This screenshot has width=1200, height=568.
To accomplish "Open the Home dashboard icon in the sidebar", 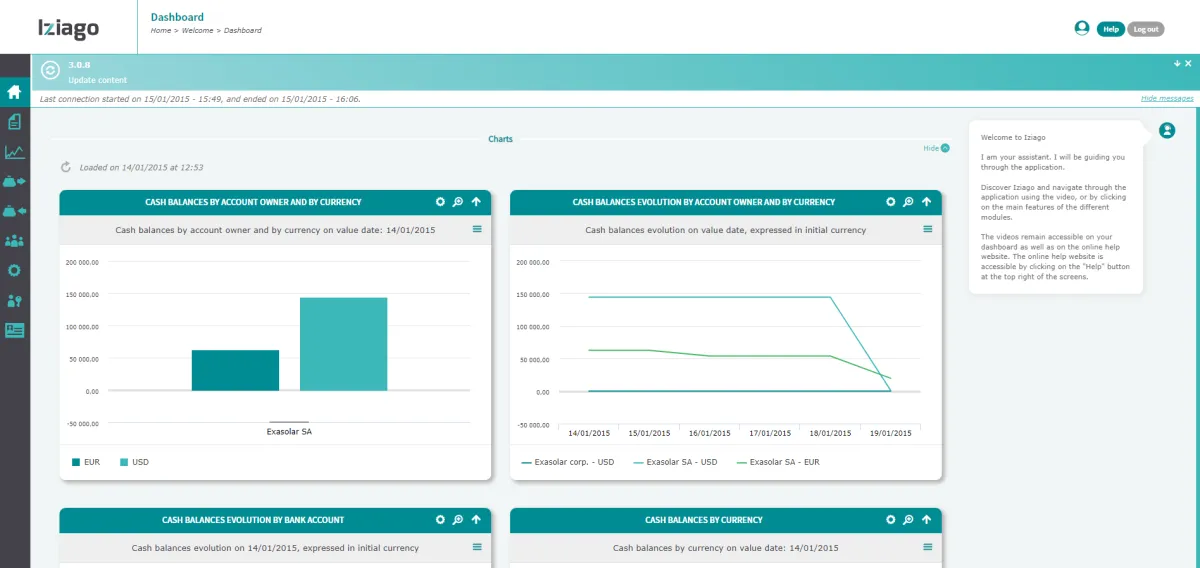I will [15, 92].
